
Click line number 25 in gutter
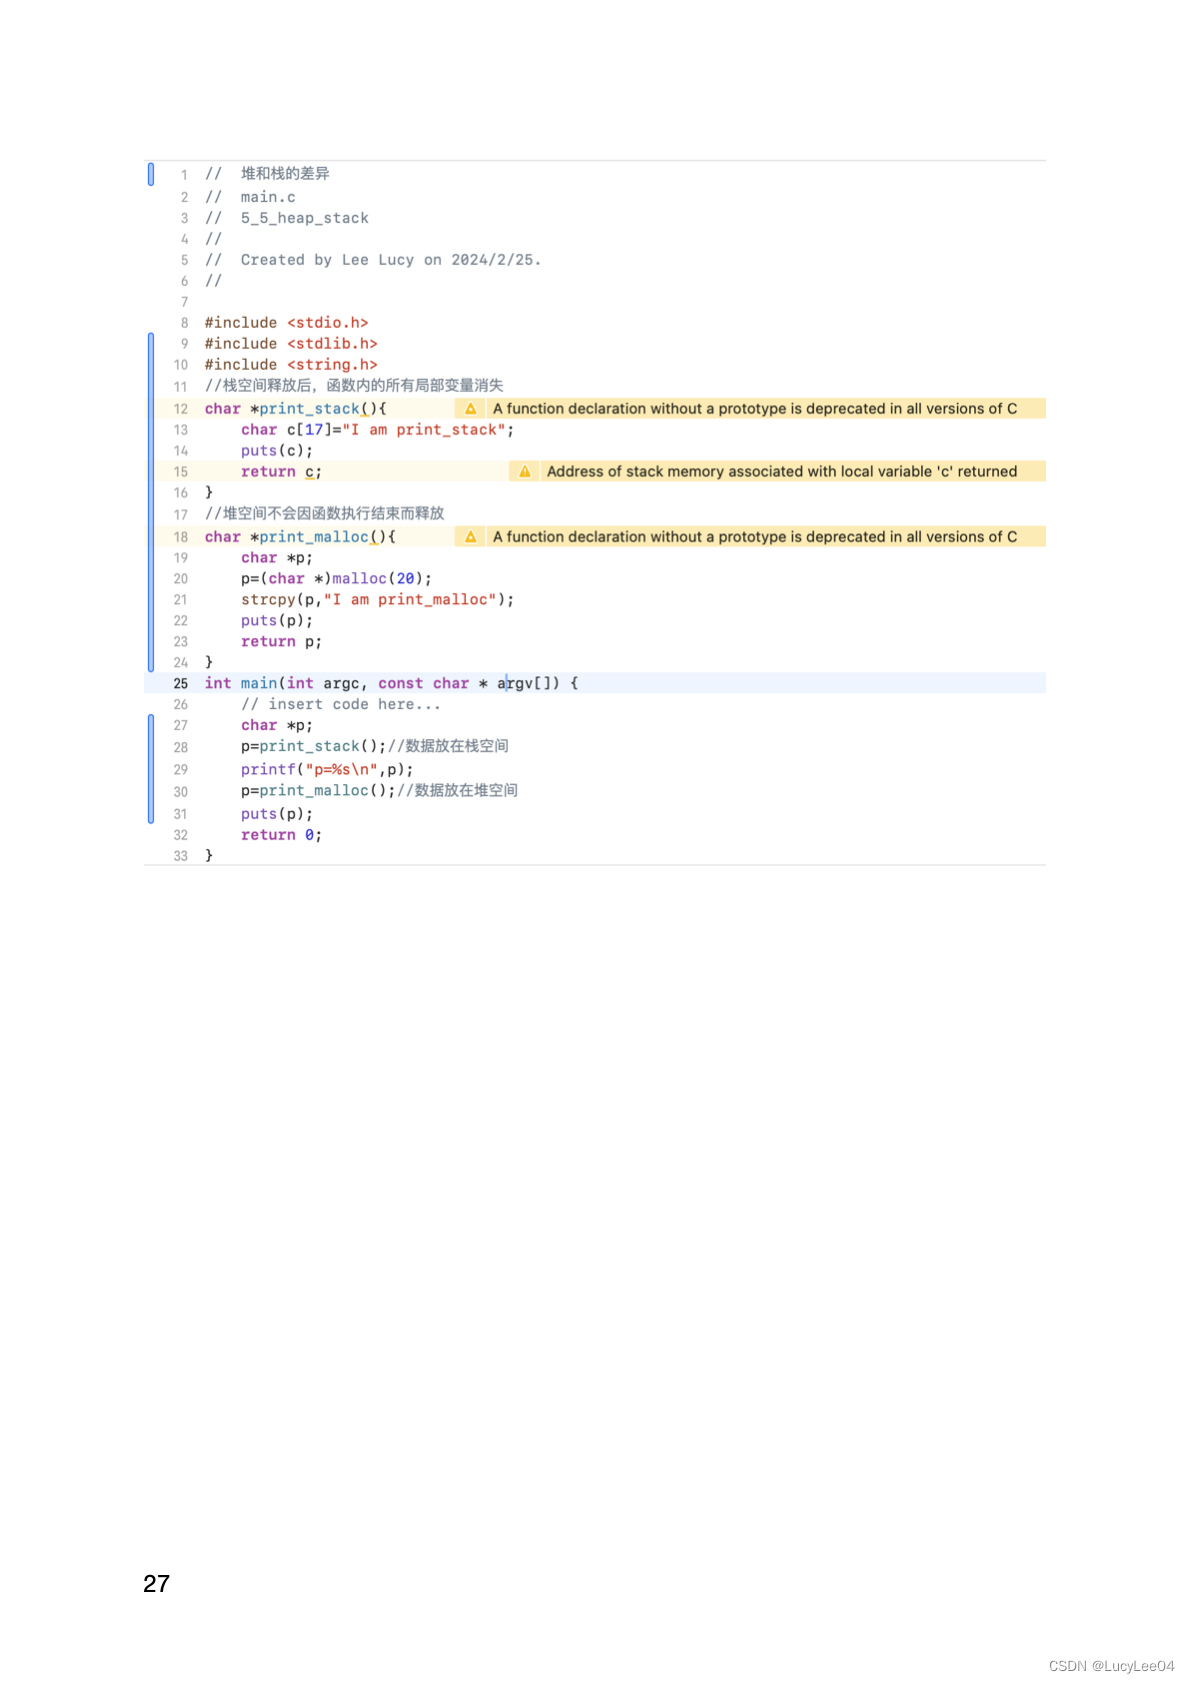(181, 684)
